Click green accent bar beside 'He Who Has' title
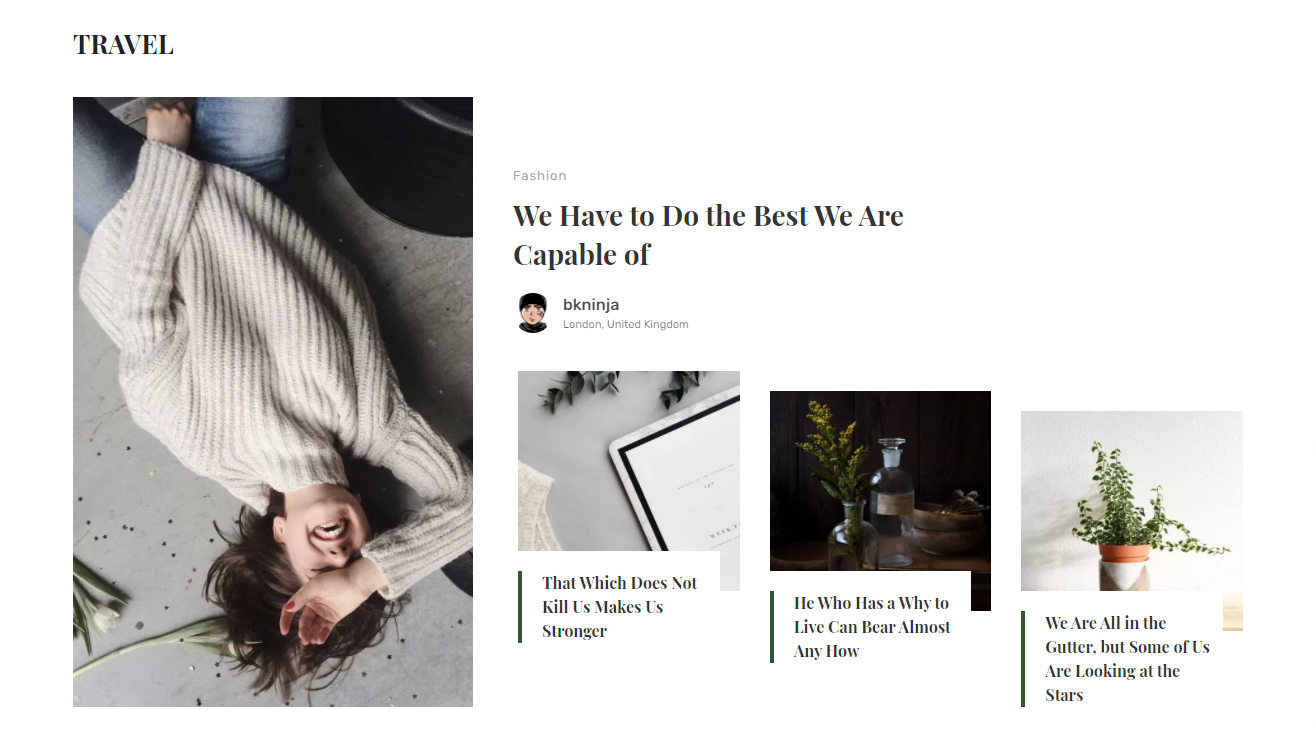This screenshot has width=1316, height=746. click(x=772, y=627)
